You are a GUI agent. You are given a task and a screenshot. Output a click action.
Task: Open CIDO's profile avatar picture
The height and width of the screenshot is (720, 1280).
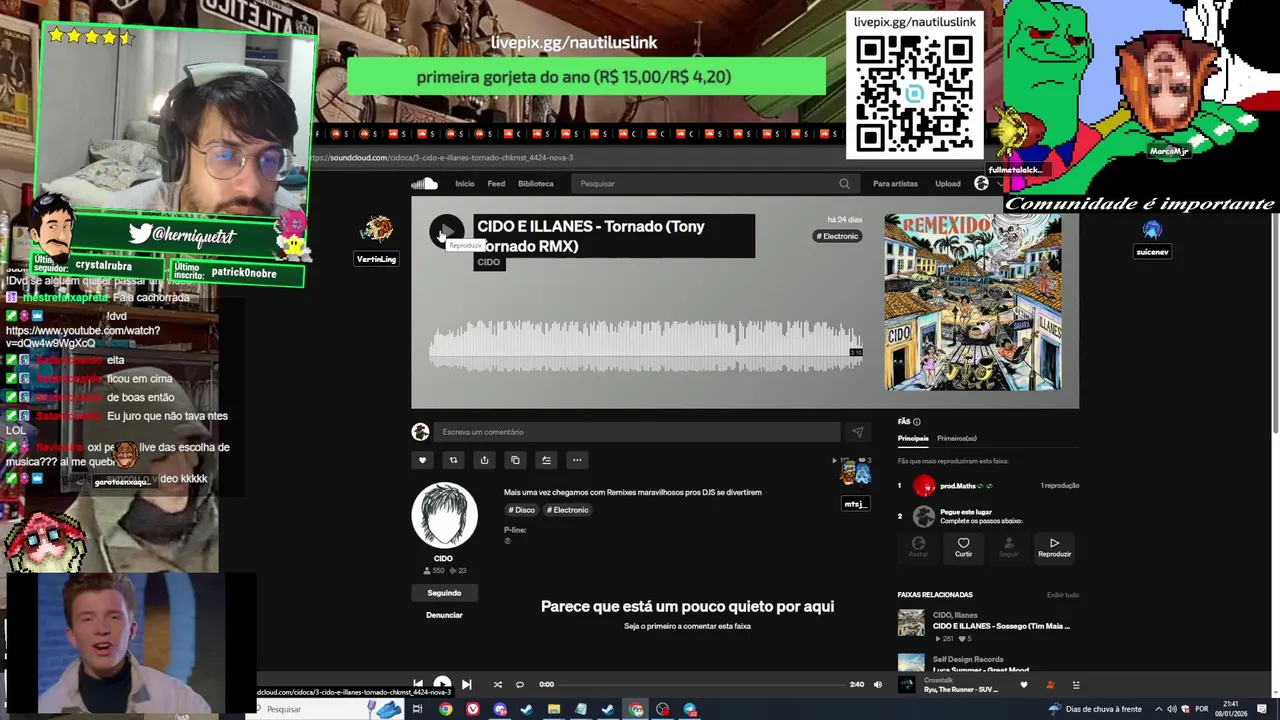click(x=444, y=515)
